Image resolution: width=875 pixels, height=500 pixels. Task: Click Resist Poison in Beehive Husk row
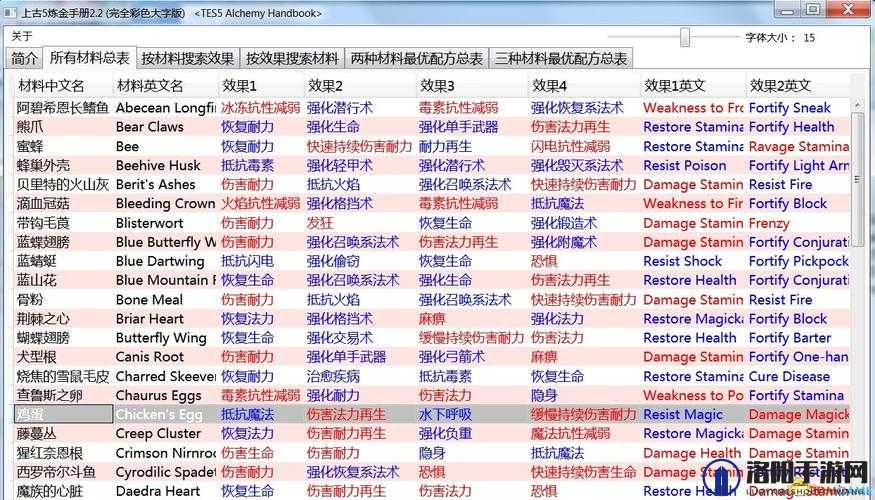tap(685, 165)
